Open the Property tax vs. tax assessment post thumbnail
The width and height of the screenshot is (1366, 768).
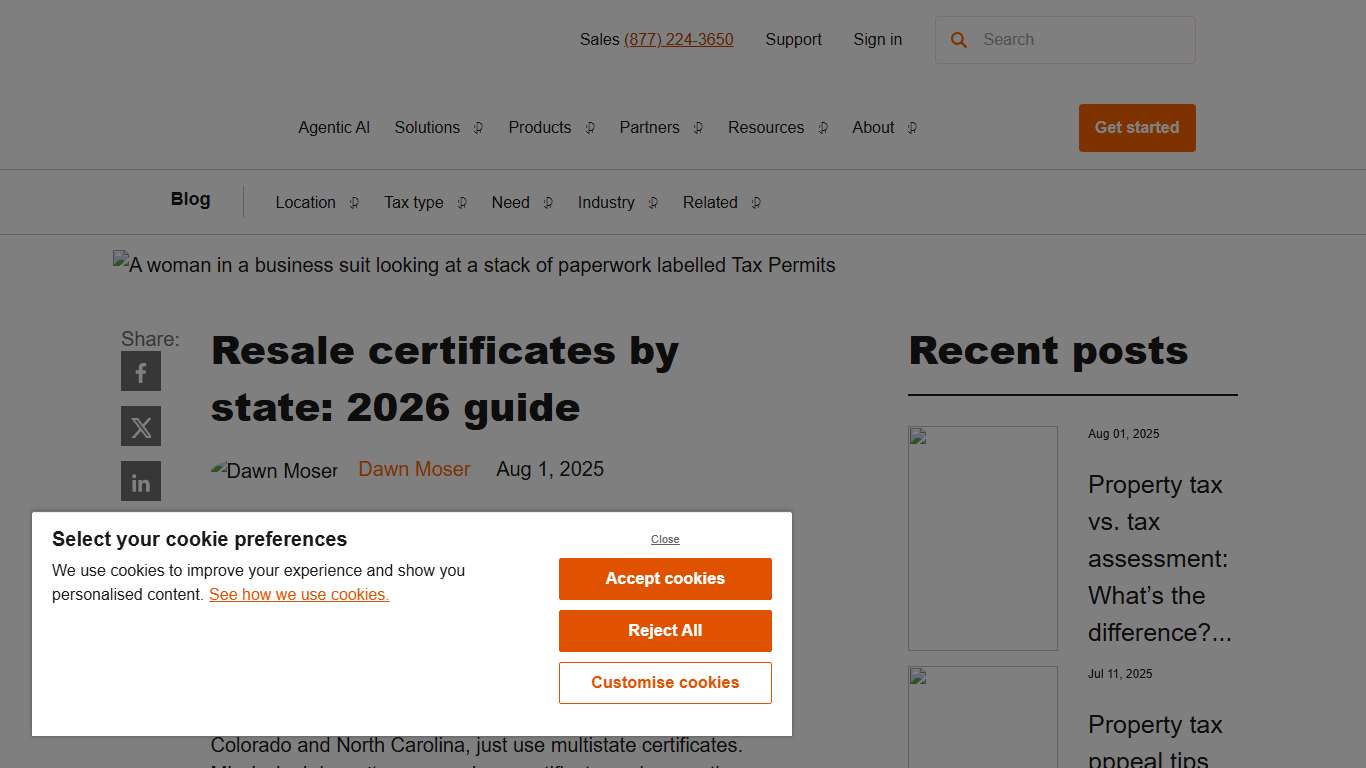point(982,537)
